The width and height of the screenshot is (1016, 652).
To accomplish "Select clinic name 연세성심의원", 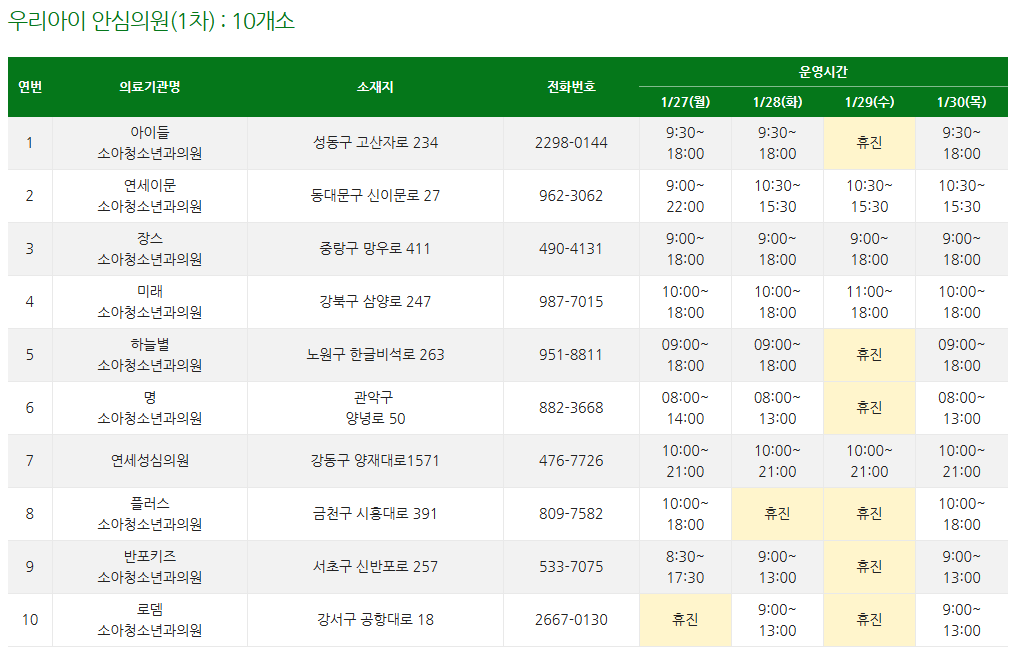I will 150,461.
